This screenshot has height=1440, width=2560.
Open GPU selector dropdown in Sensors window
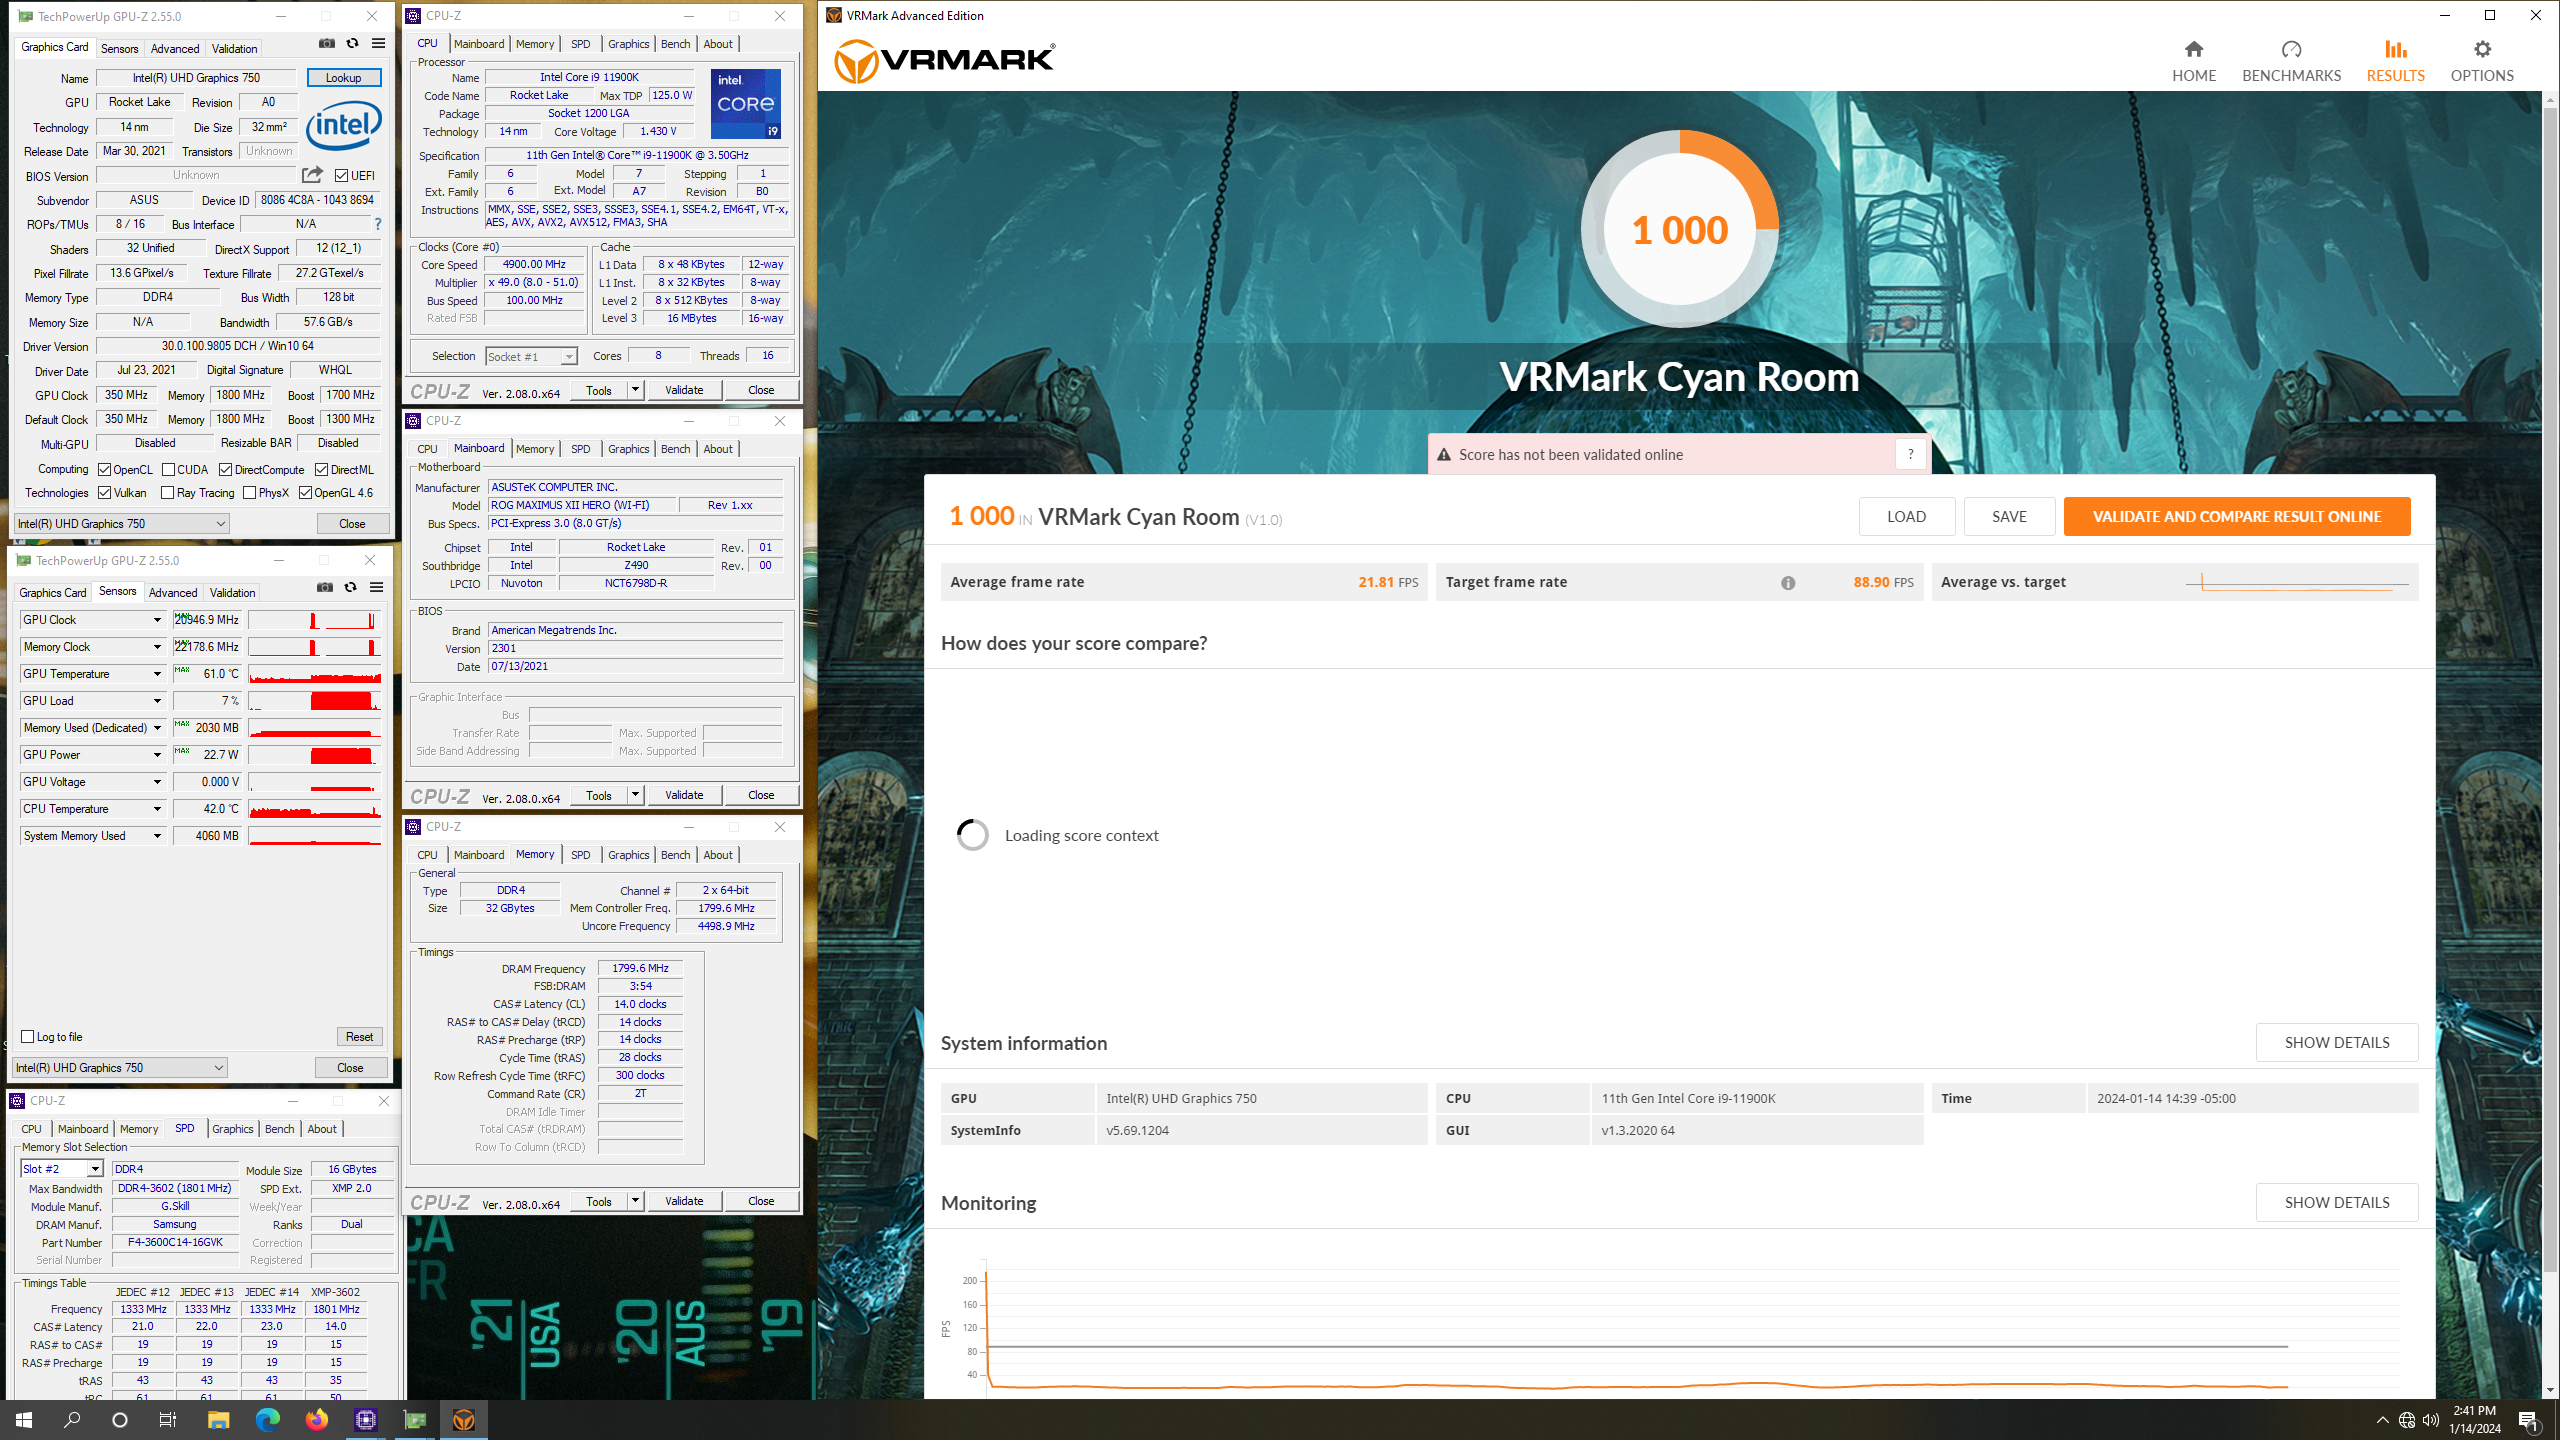pyautogui.click(x=120, y=1068)
